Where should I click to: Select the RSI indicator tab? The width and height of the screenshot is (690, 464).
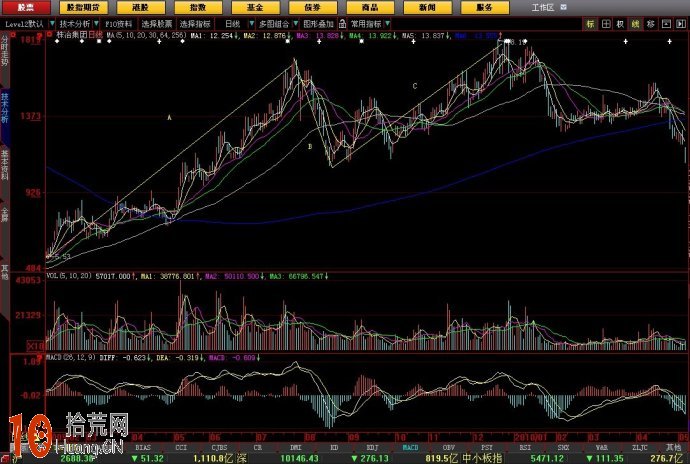tap(525, 447)
